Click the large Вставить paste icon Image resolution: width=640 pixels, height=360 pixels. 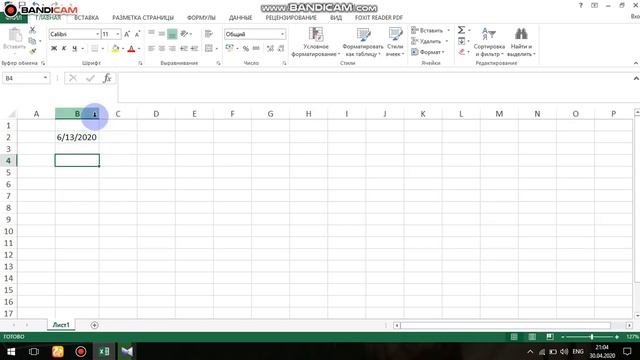coord(15,35)
